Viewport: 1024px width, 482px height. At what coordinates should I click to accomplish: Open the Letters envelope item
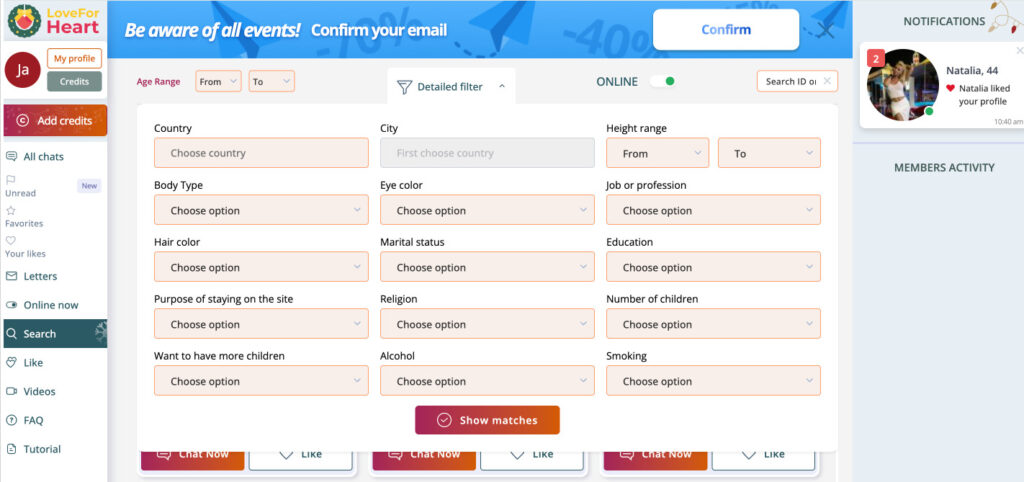31,276
